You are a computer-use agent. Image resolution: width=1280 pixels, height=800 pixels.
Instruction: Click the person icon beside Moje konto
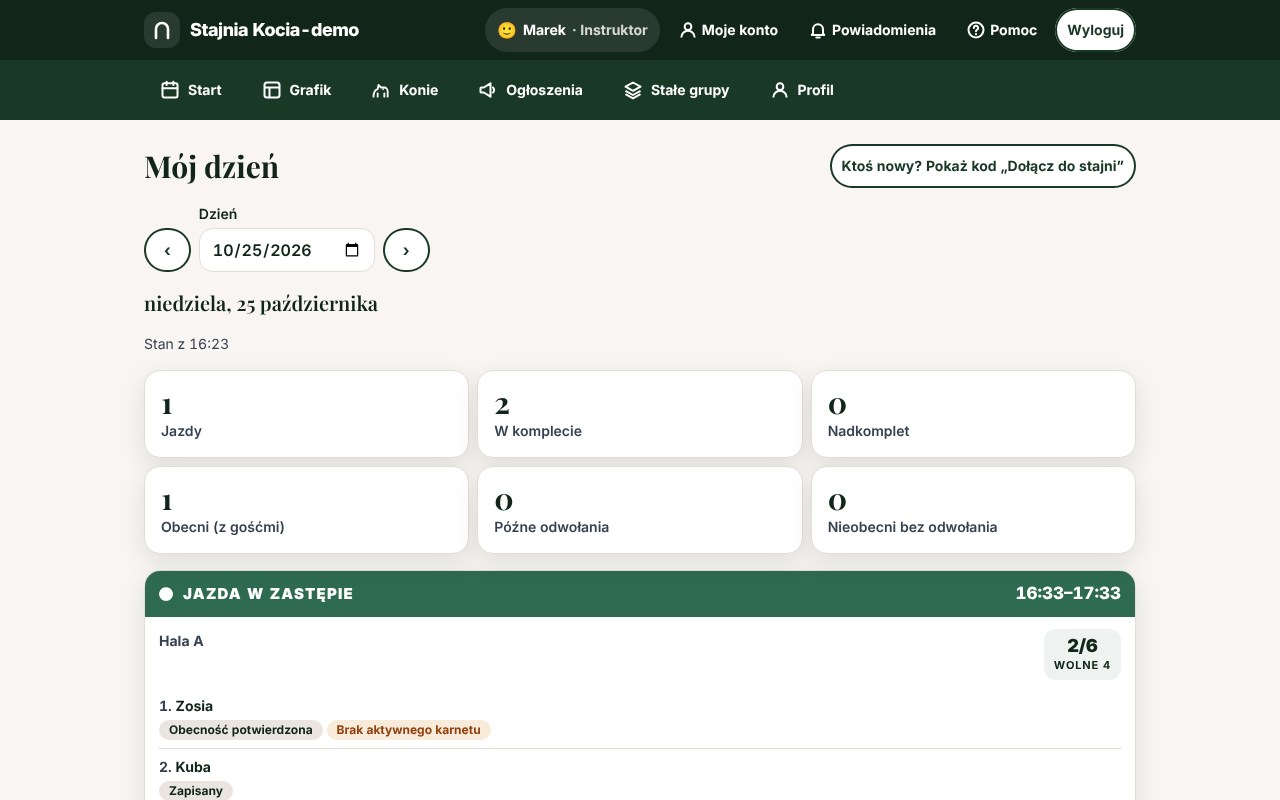[x=687, y=30]
